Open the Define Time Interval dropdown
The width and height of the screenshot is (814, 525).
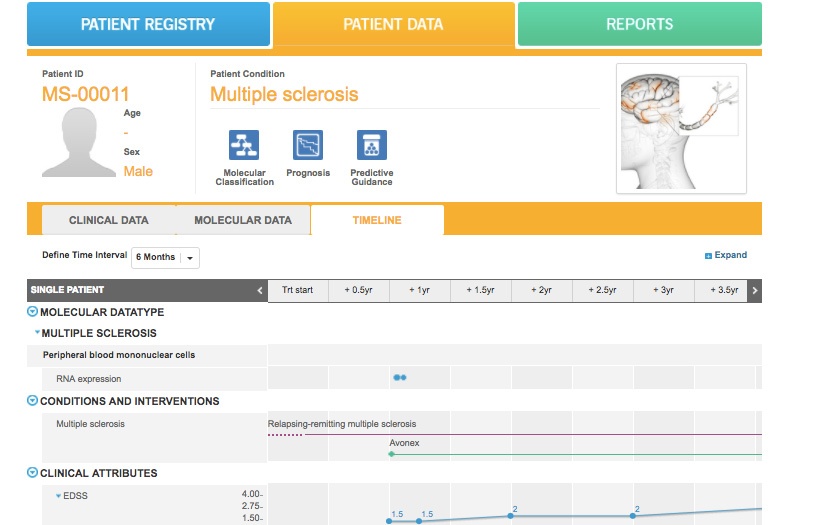click(x=166, y=257)
